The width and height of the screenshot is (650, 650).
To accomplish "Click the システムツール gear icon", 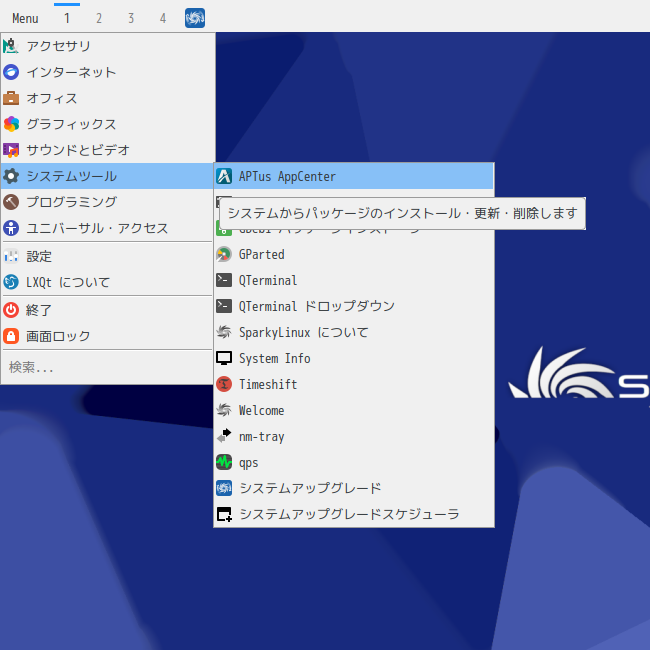I will tap(11, 176).
